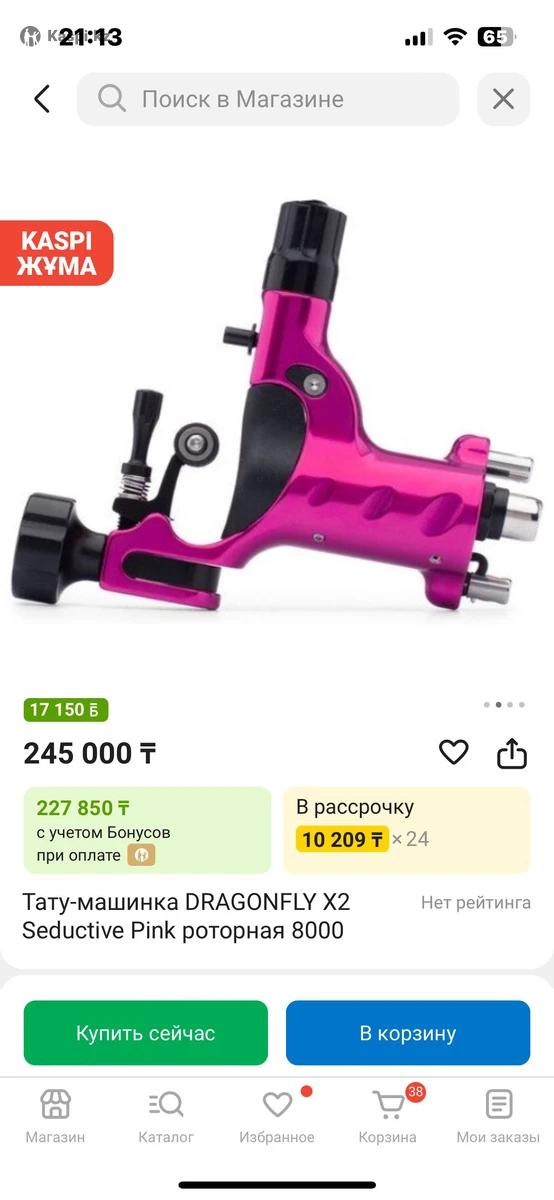Viewport: 554px width, 1200px height.
Task: Clear search with the X button
Action: 503,99
